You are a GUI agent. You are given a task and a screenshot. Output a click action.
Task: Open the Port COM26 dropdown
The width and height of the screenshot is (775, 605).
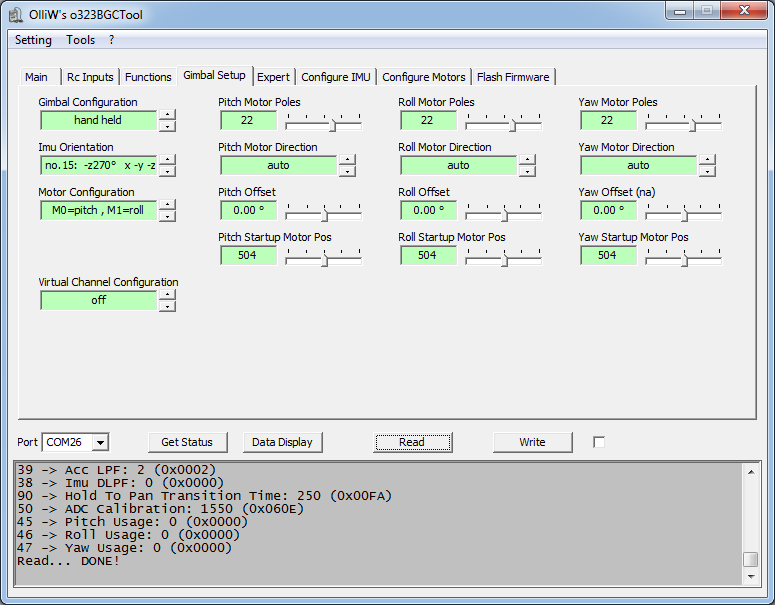pyautogui.click(x=100, y=442)
